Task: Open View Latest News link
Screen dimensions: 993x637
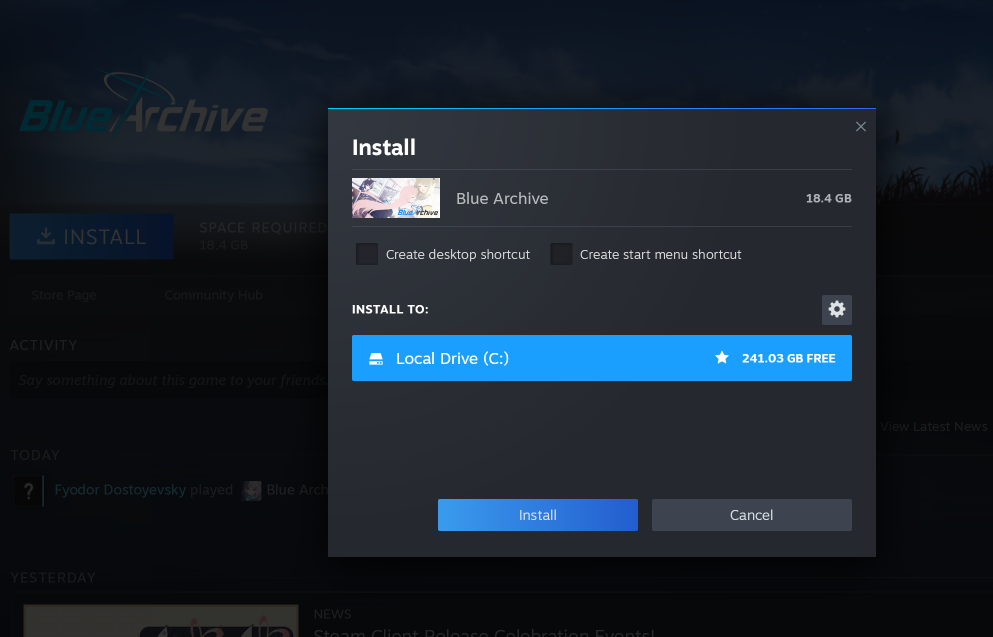Action: [933, 427]
